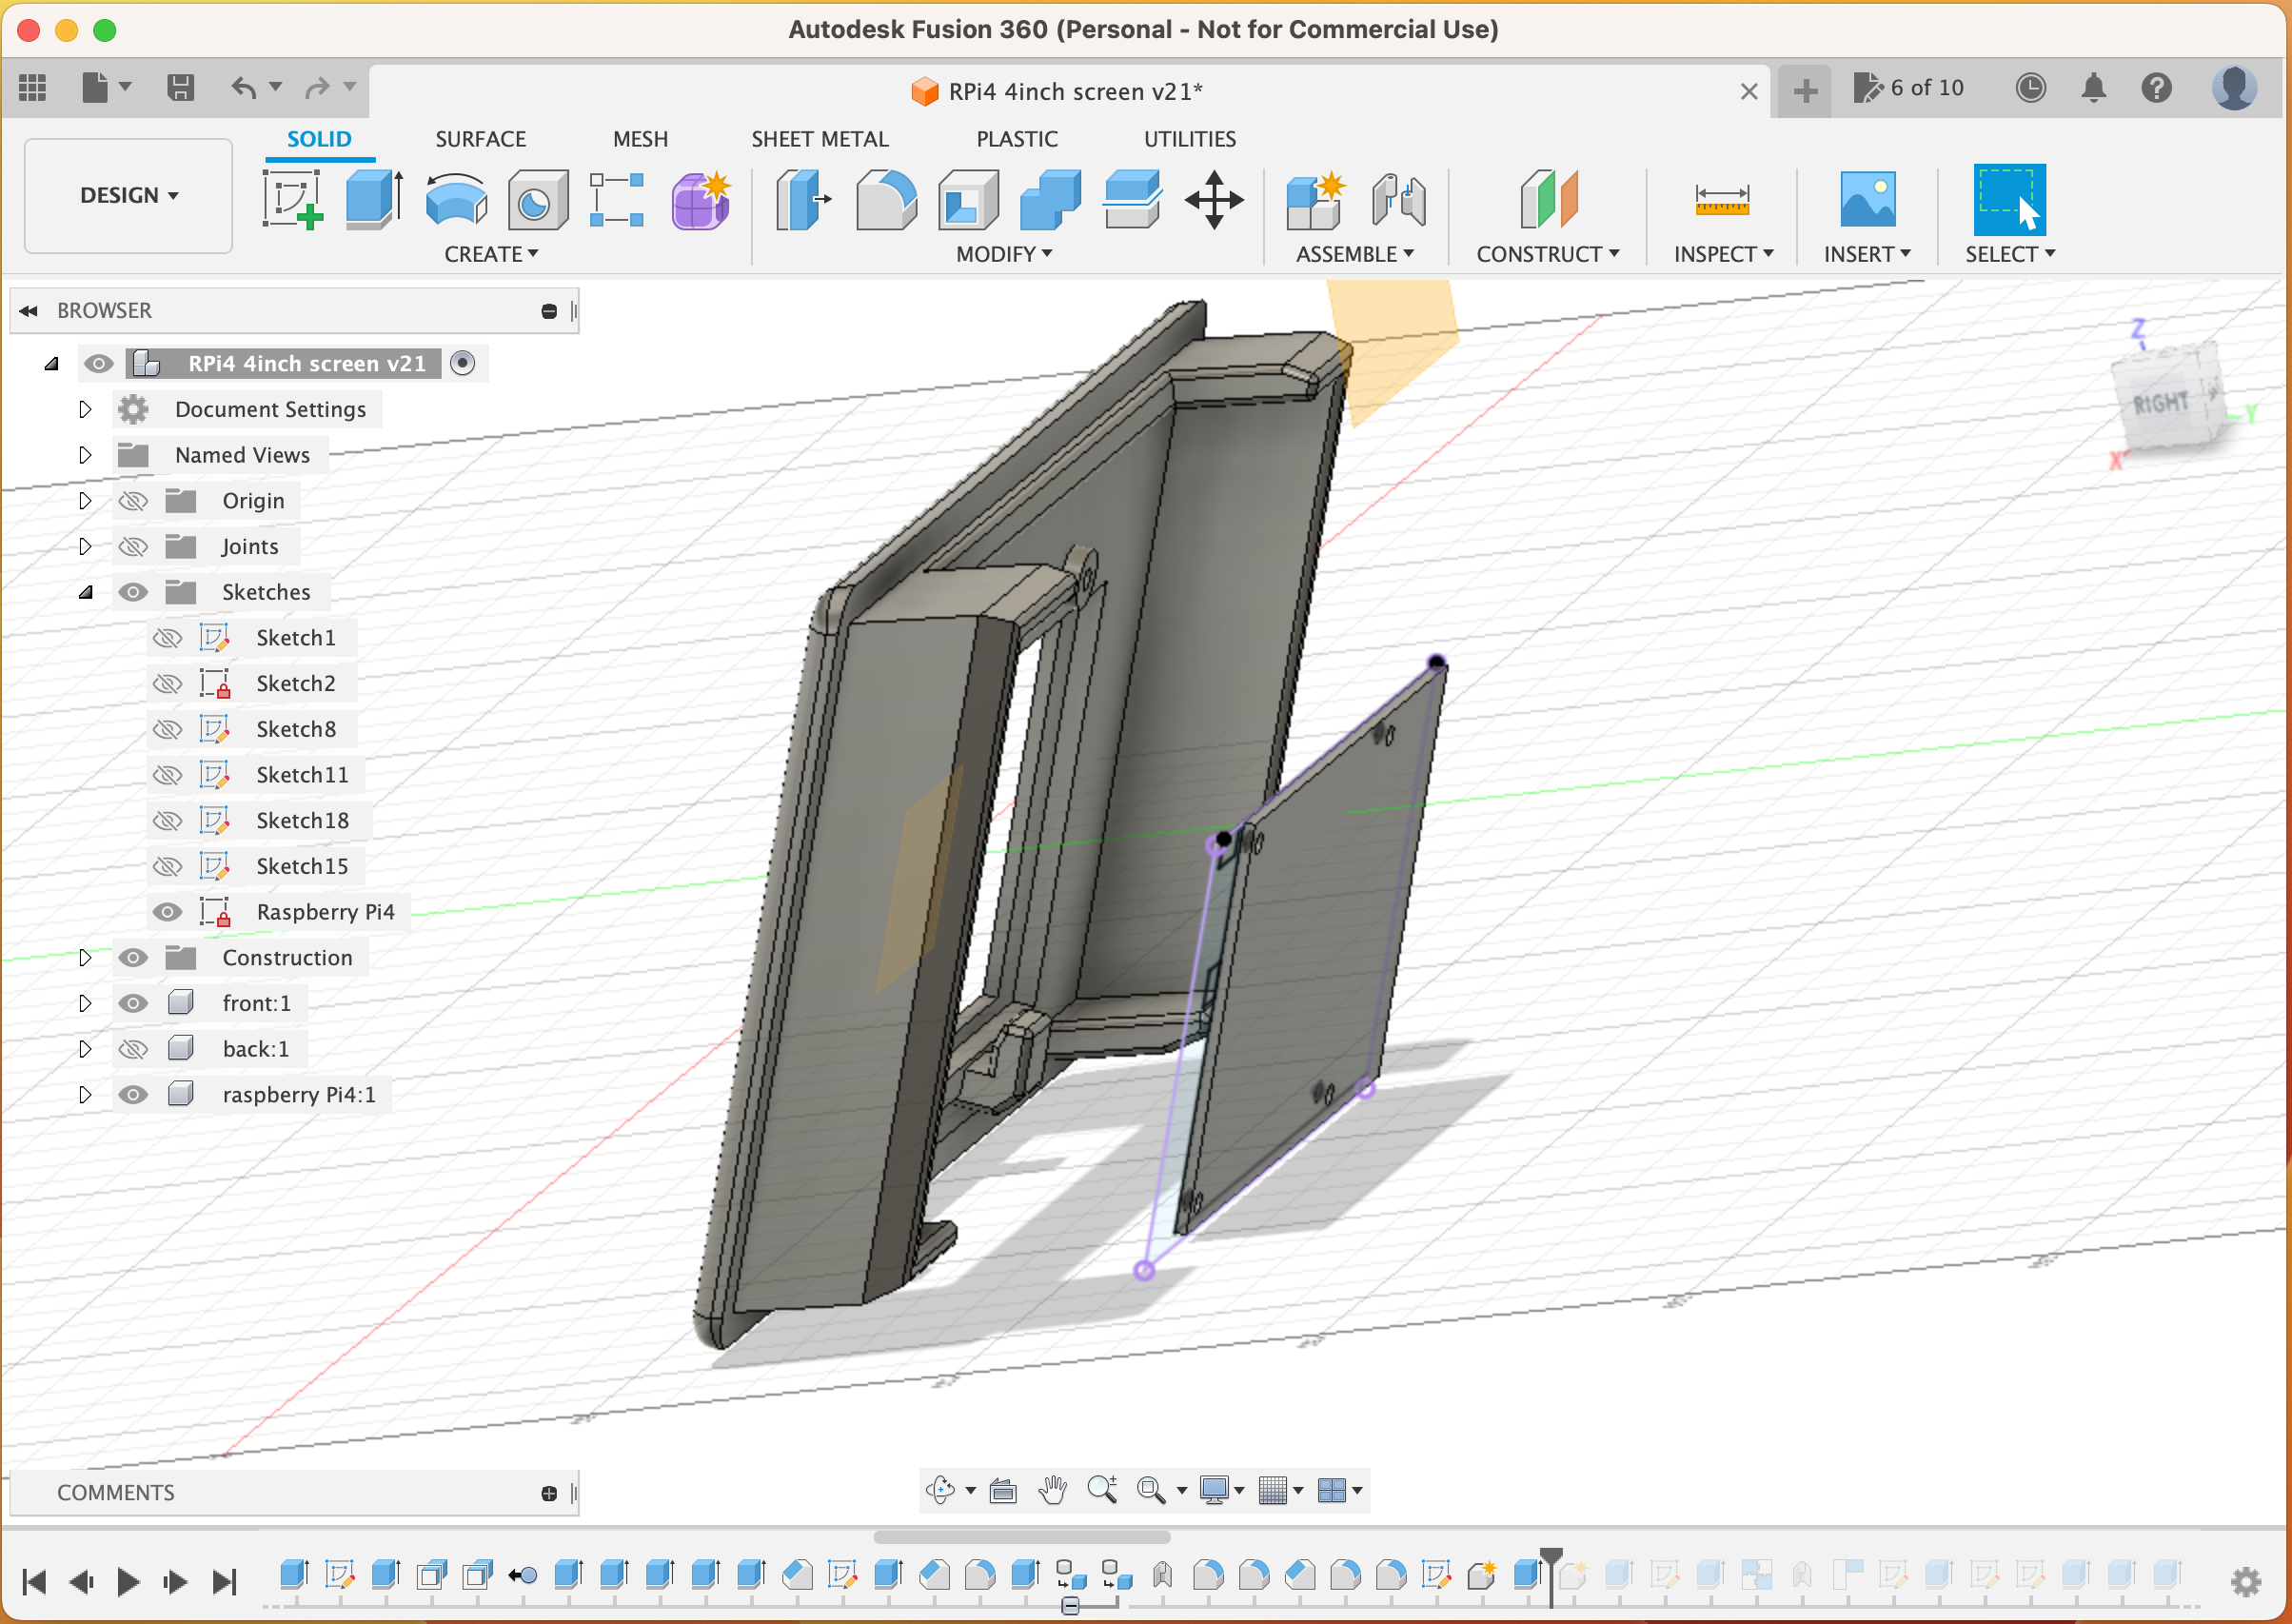Select the Fillet tool in Modify
The height and width of the screenshot is (1624, 2292).
(x=888, y=197)
